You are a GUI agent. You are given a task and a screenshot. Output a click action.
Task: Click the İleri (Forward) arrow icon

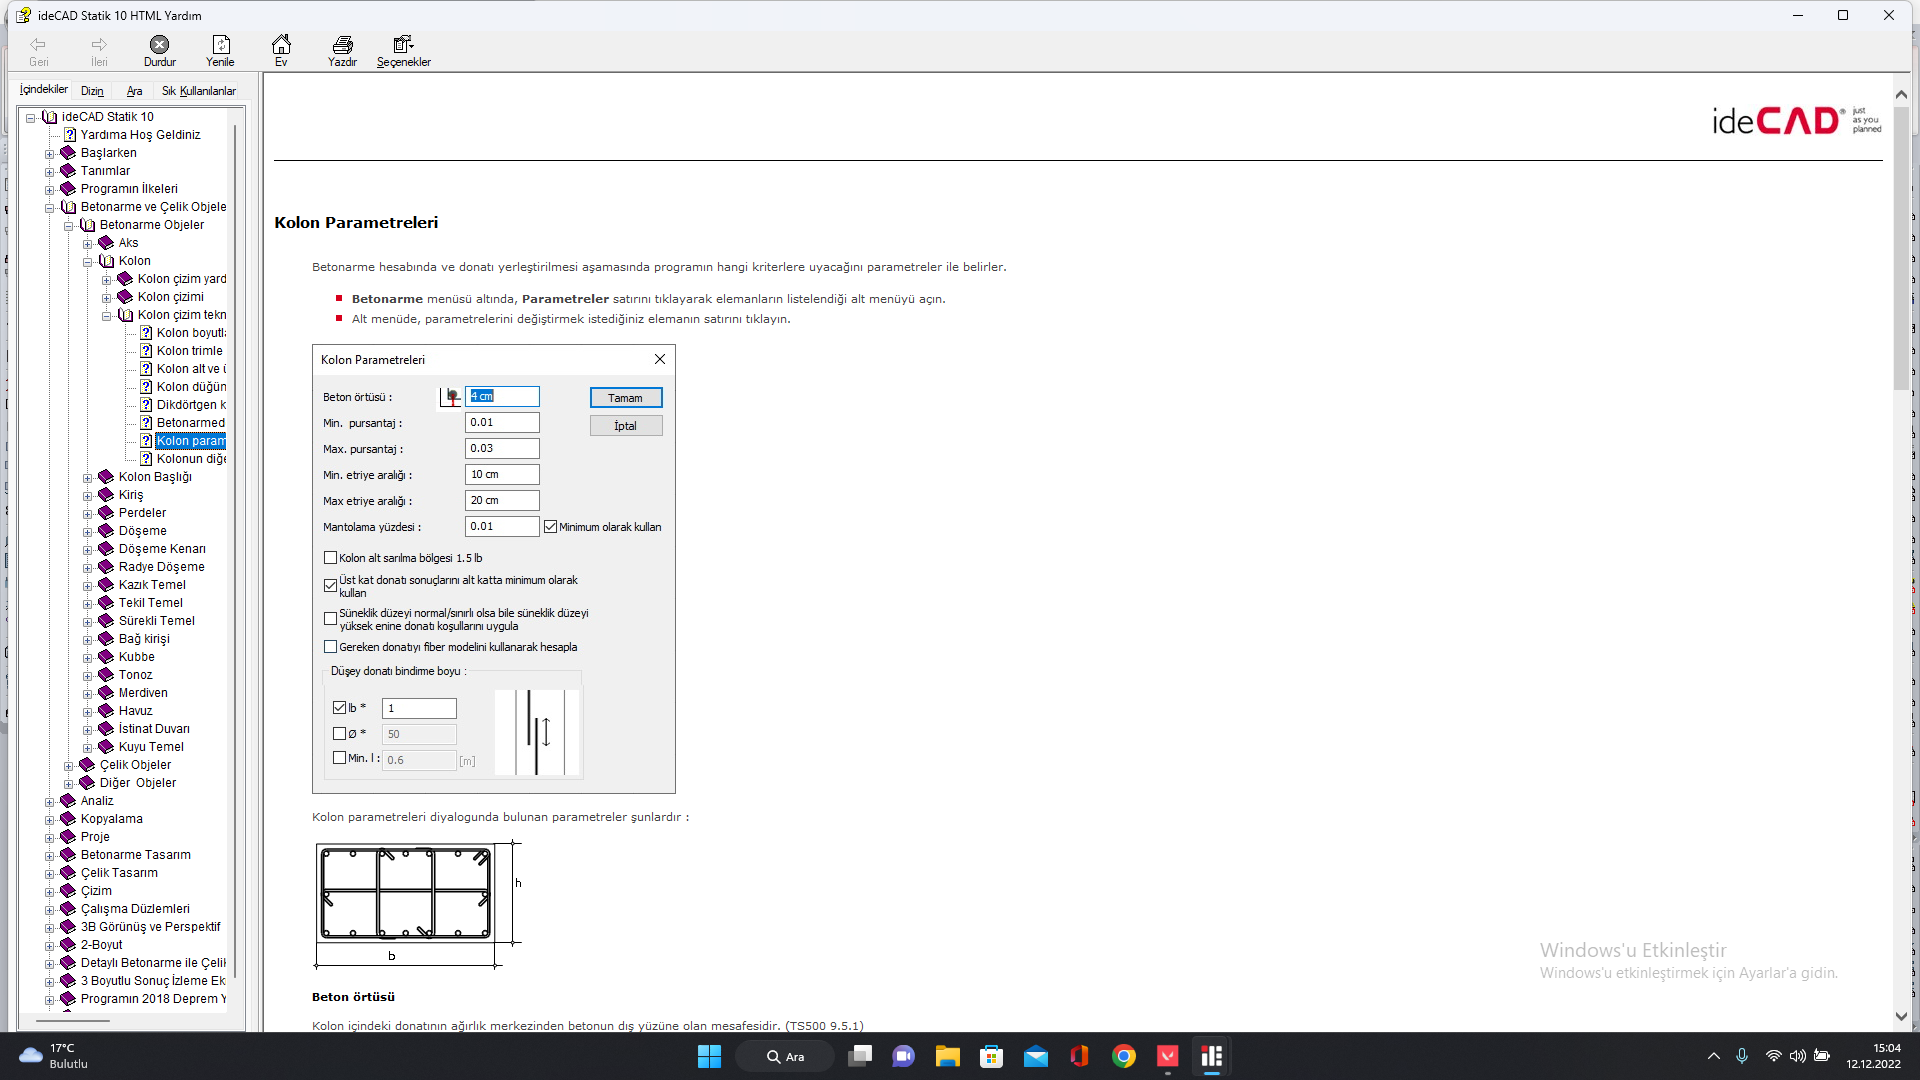(99, 45)
